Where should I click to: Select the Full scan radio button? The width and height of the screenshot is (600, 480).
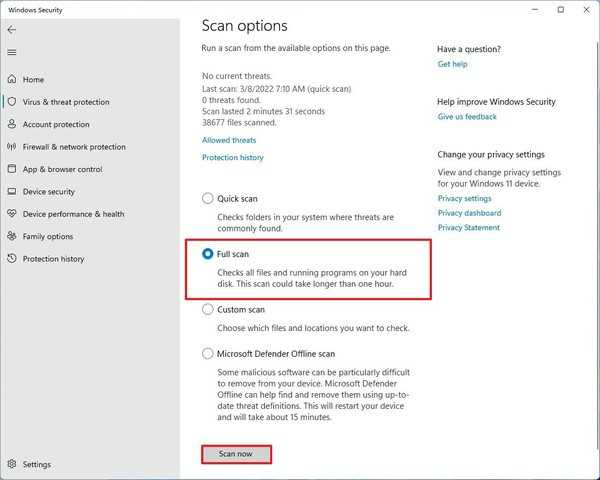[207, 254]
